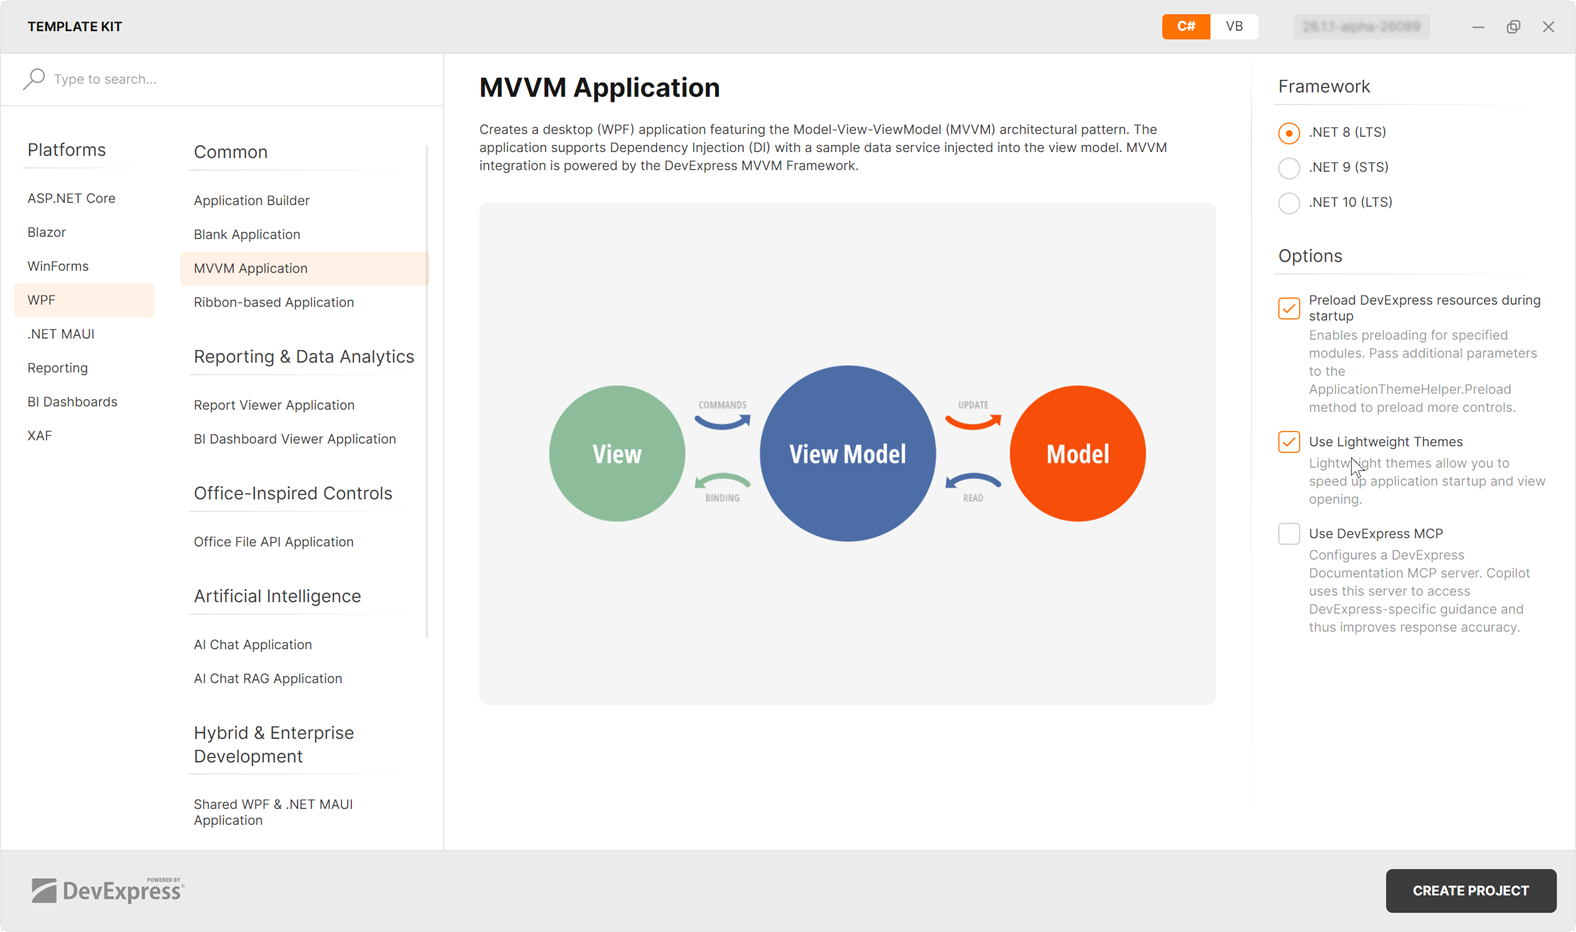Toggle Use Lightweight Themes checkbox
Image resolution: width=1576 pixels, height=932 pixels.
pyautogui.click(x=1289, y=441)
